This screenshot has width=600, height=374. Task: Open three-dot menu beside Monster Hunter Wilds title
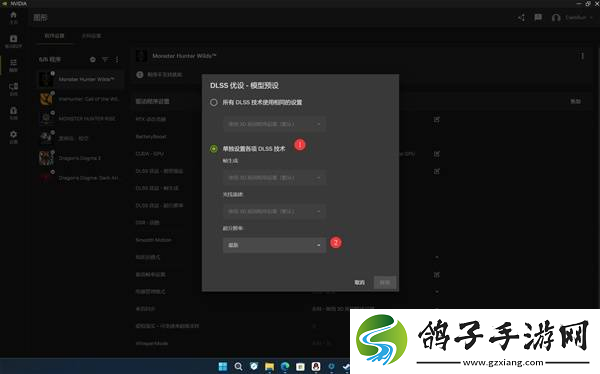pyautogui.click(x=582, y=56)
